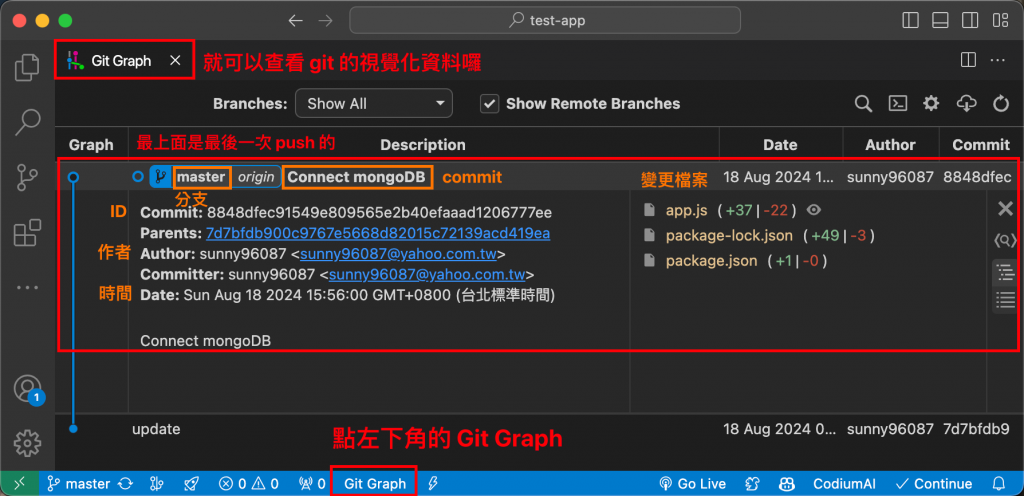
Task: Switch to file list view icon
Action: click(1006, 300)
